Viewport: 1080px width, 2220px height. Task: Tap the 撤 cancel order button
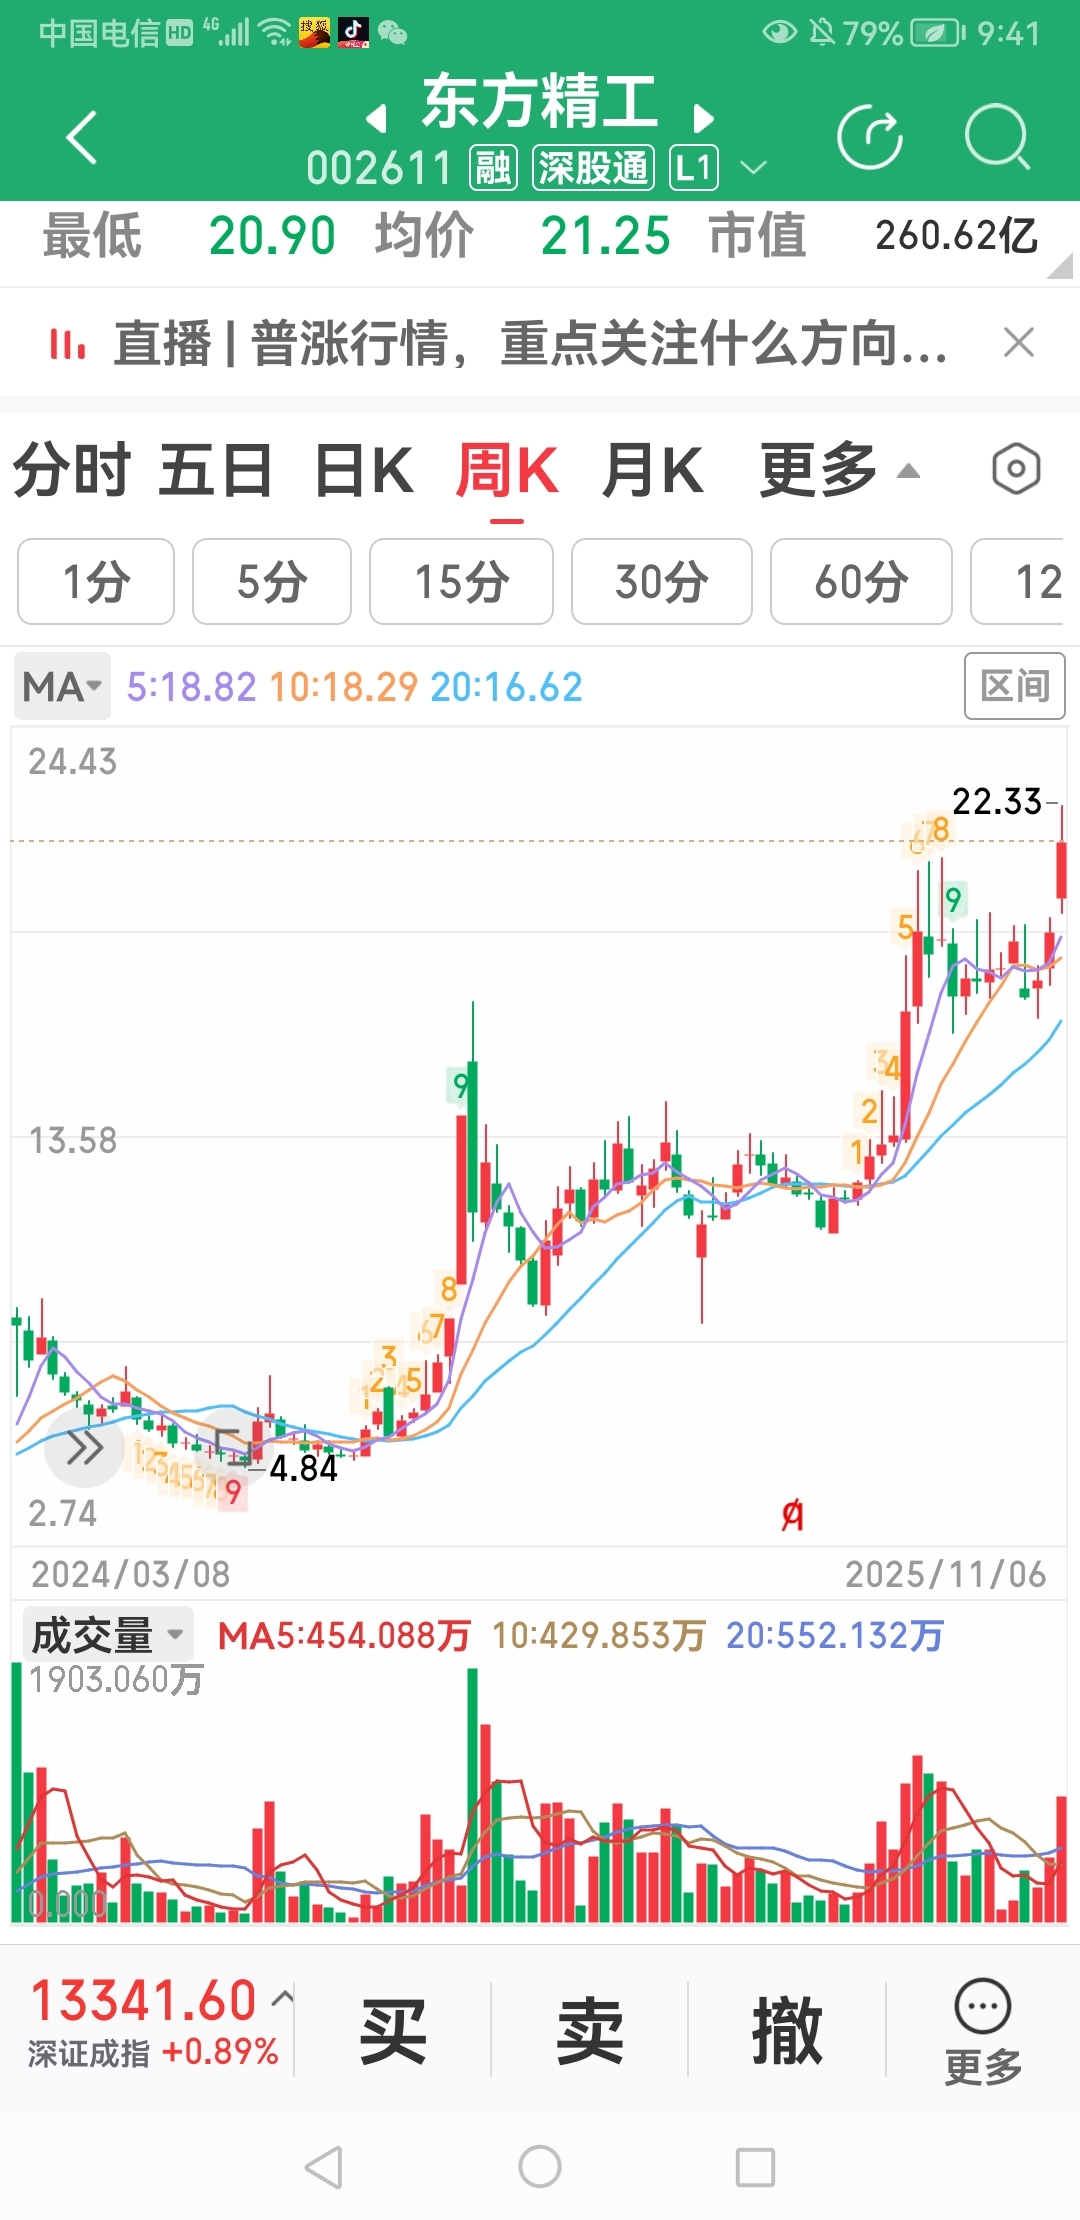pyautogui.click(x=788, y=2031)
